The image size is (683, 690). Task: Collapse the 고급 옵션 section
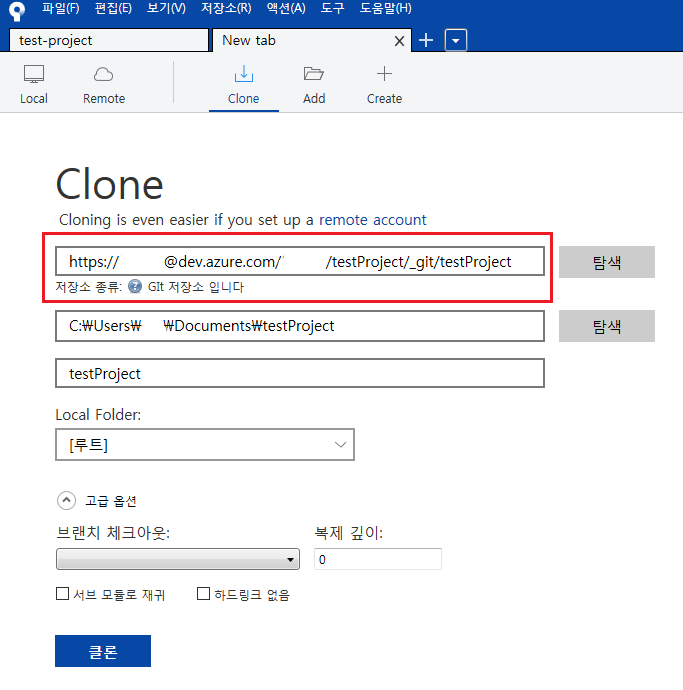click(66, 500)
